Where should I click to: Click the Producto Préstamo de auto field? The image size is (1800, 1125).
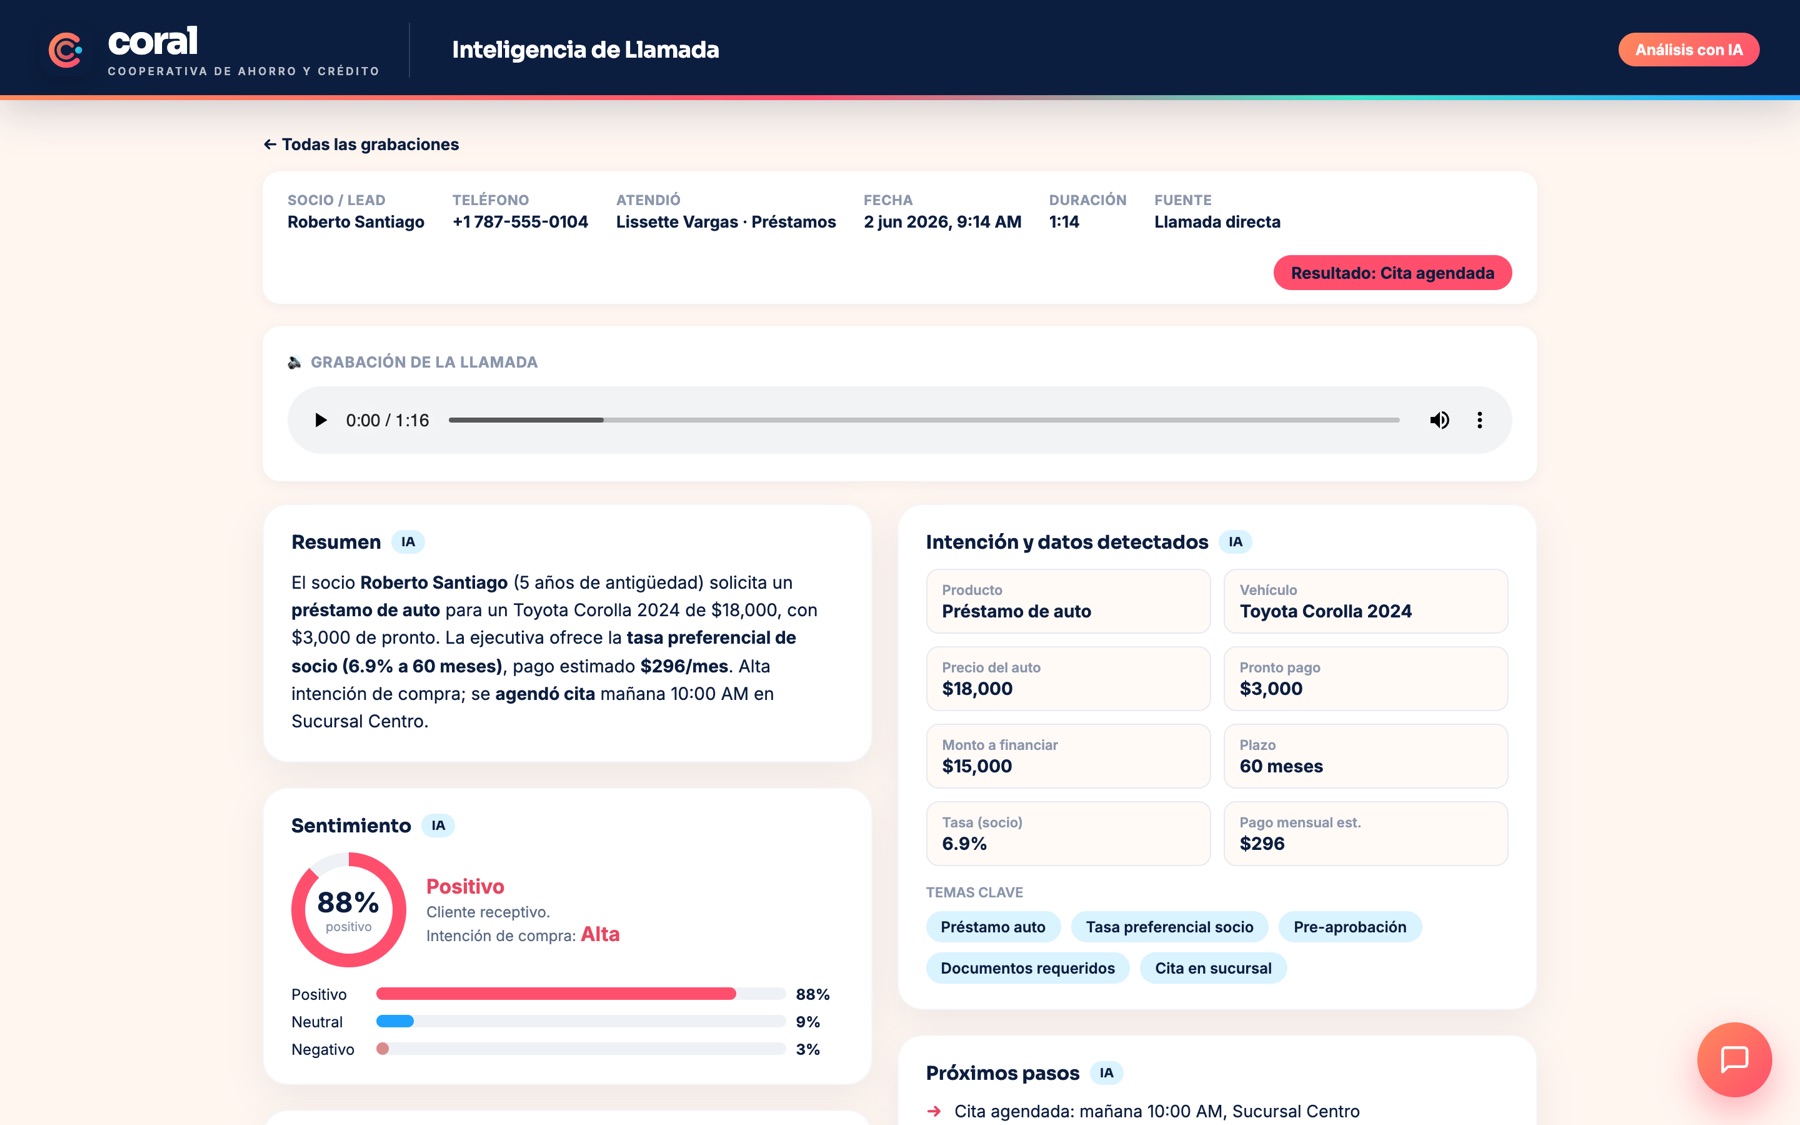coord(1068,601)
